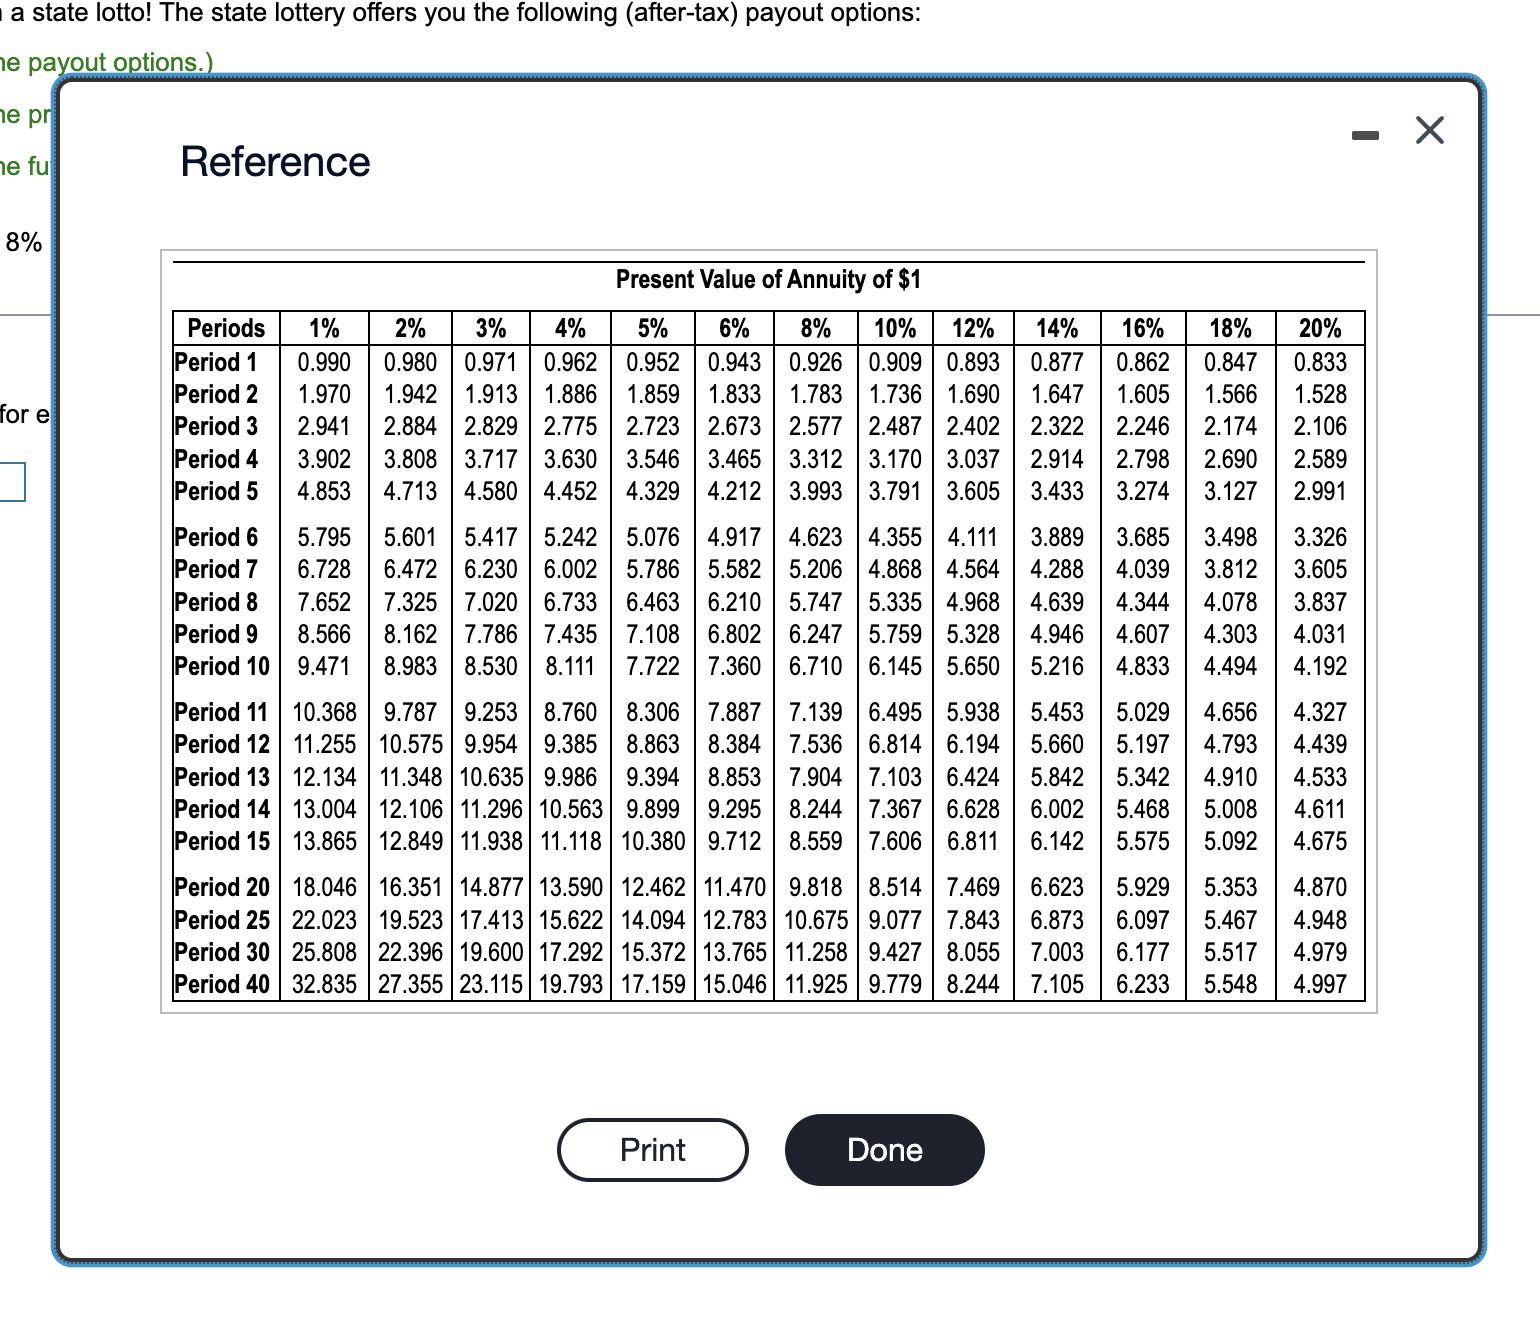Click the Print button
This screenshot has width=1540, height=1322.
pyautogui.click(x=651, y=1149)
